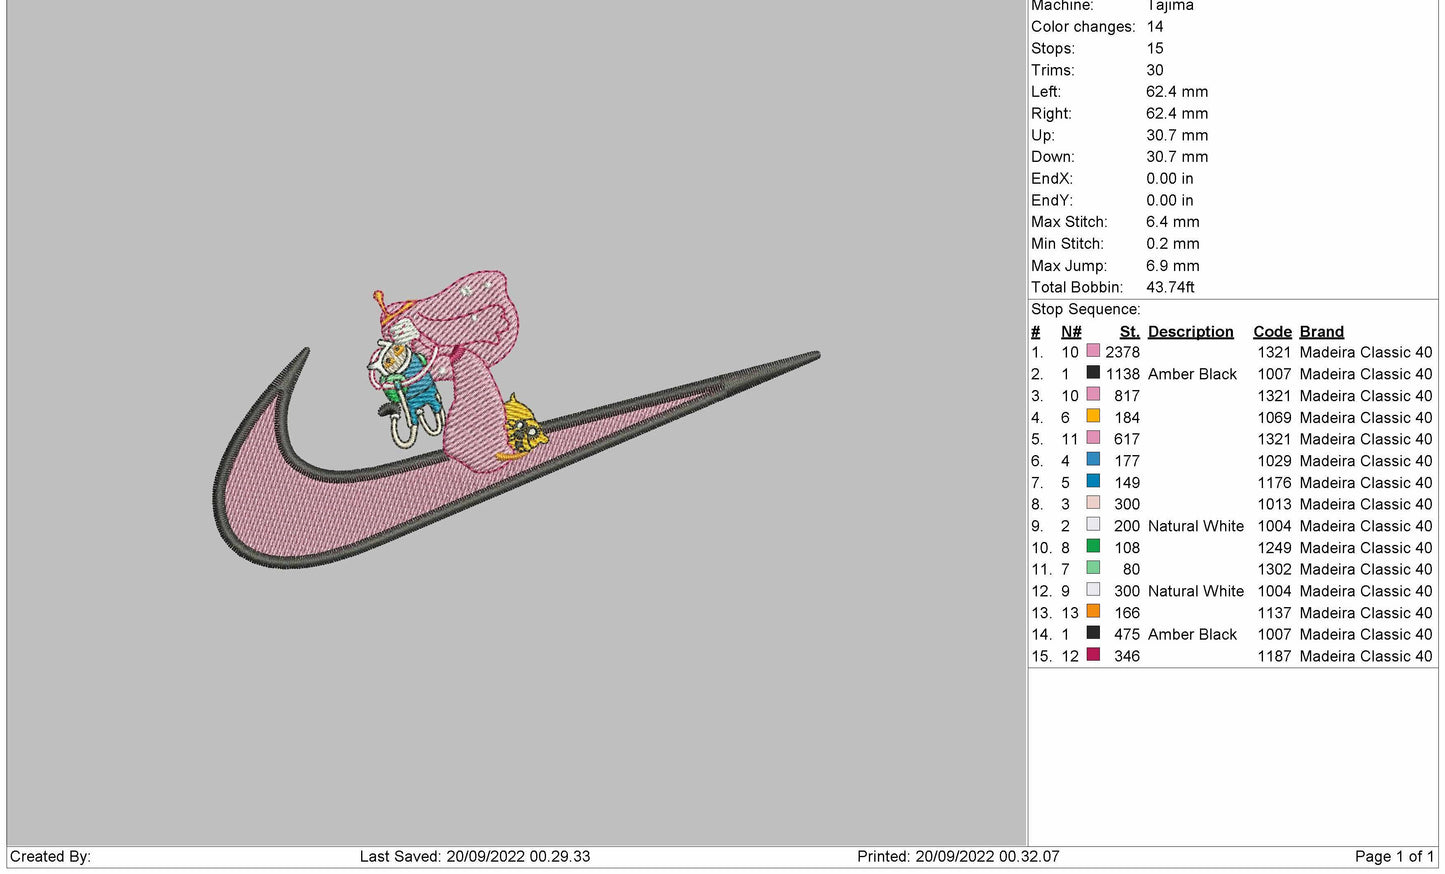Click the orange swatch with code 1137
The height and width of the screenshot is (874, 1445).
point(1093,612)
